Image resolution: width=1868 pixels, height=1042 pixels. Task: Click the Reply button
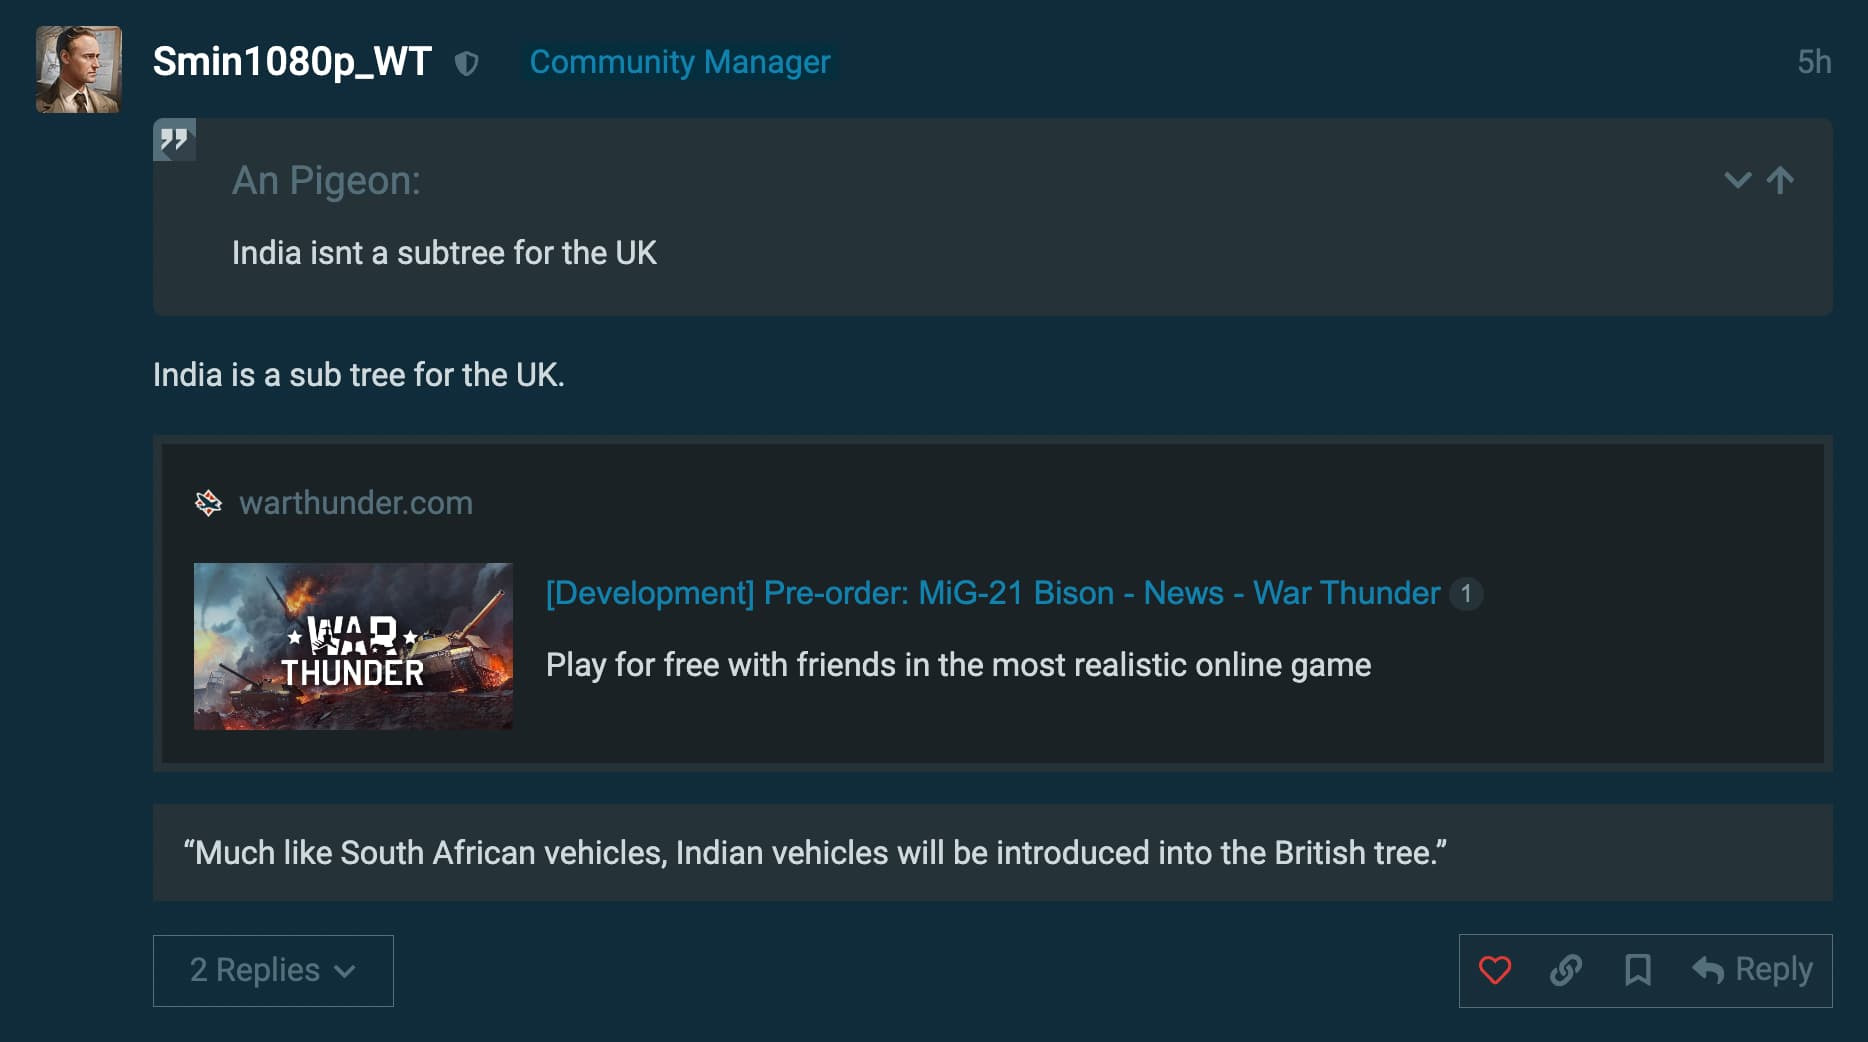1752,970
